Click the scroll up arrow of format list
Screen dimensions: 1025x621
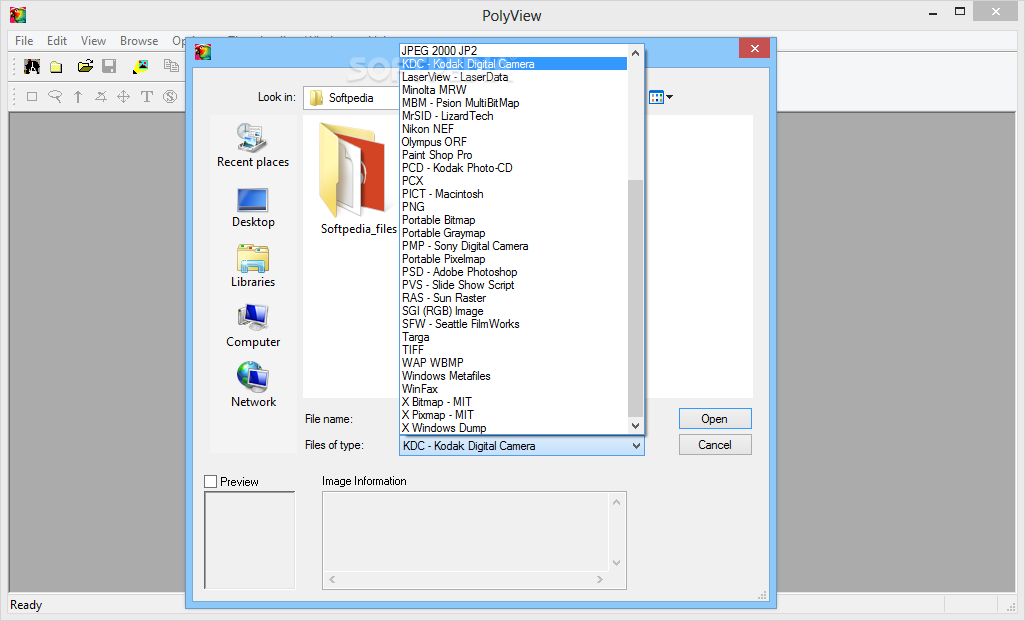(635, 53)
